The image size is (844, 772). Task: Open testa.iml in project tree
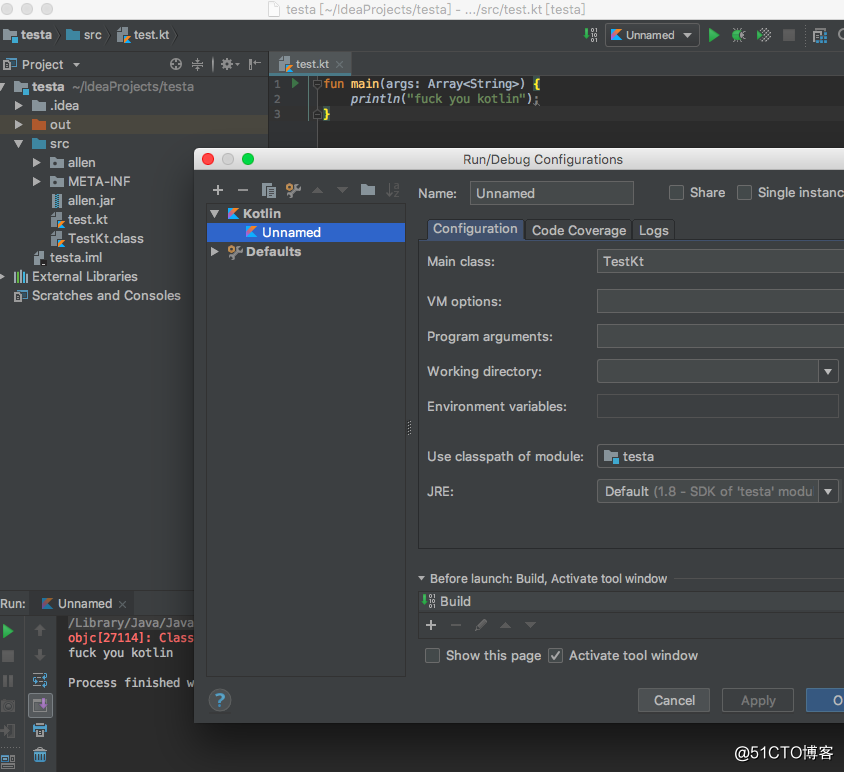(76, 258)
